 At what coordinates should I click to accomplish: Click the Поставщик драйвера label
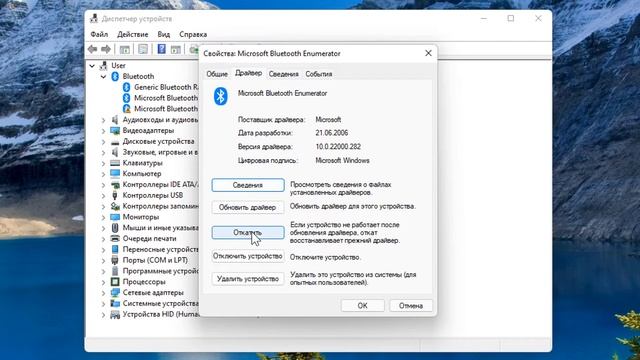[271, 120]
